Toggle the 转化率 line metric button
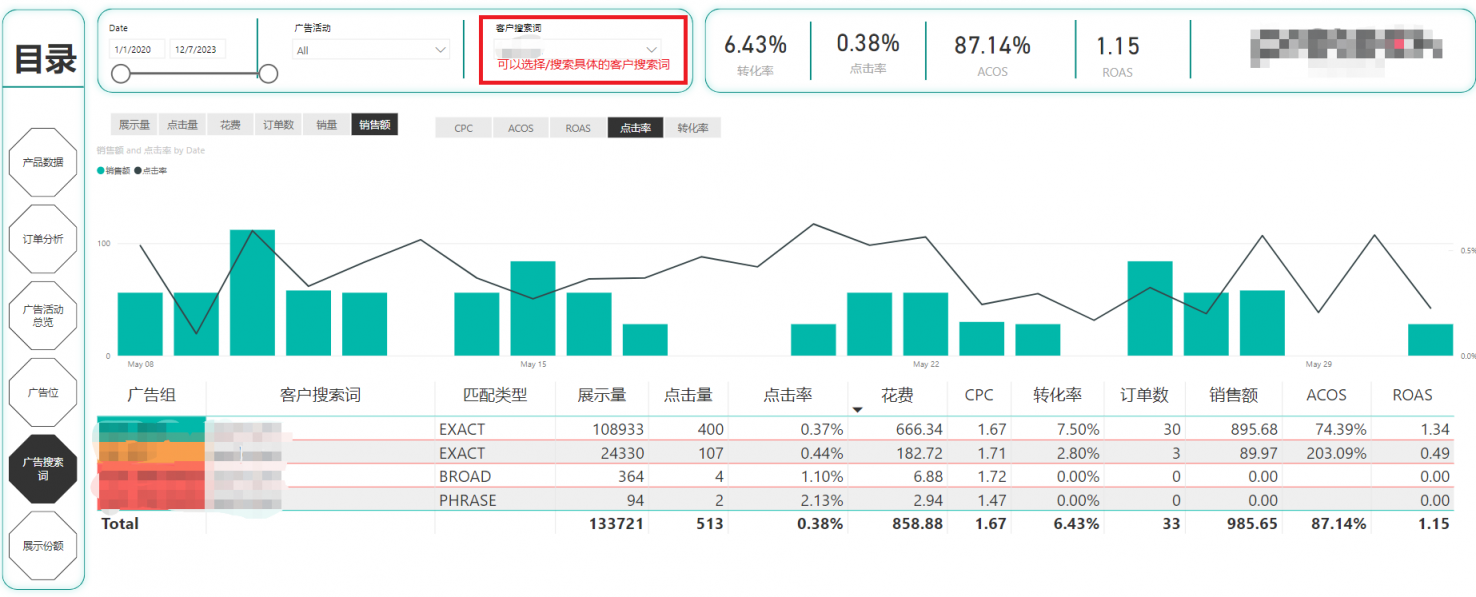The width and height of the screenshot is (1476, 597). pos(693,128)
